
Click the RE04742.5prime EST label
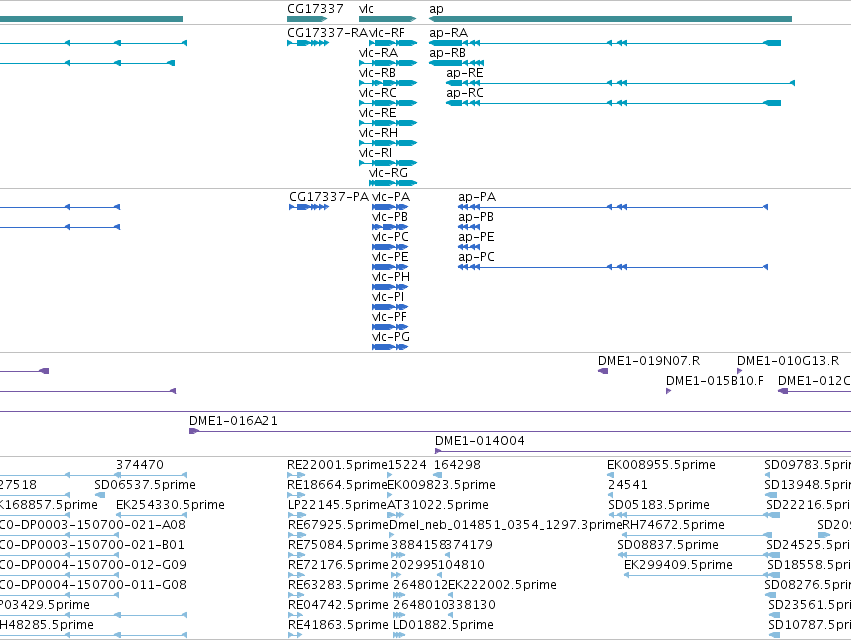(x=338, y=605)
